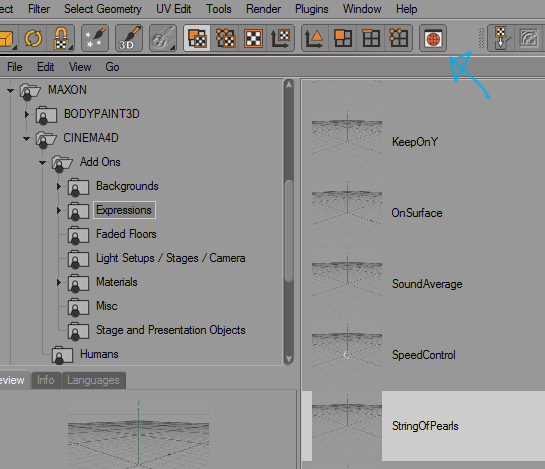Click the grid with orange square icon
This screenshot has height=469, width=545.
(x=343, y=38)
